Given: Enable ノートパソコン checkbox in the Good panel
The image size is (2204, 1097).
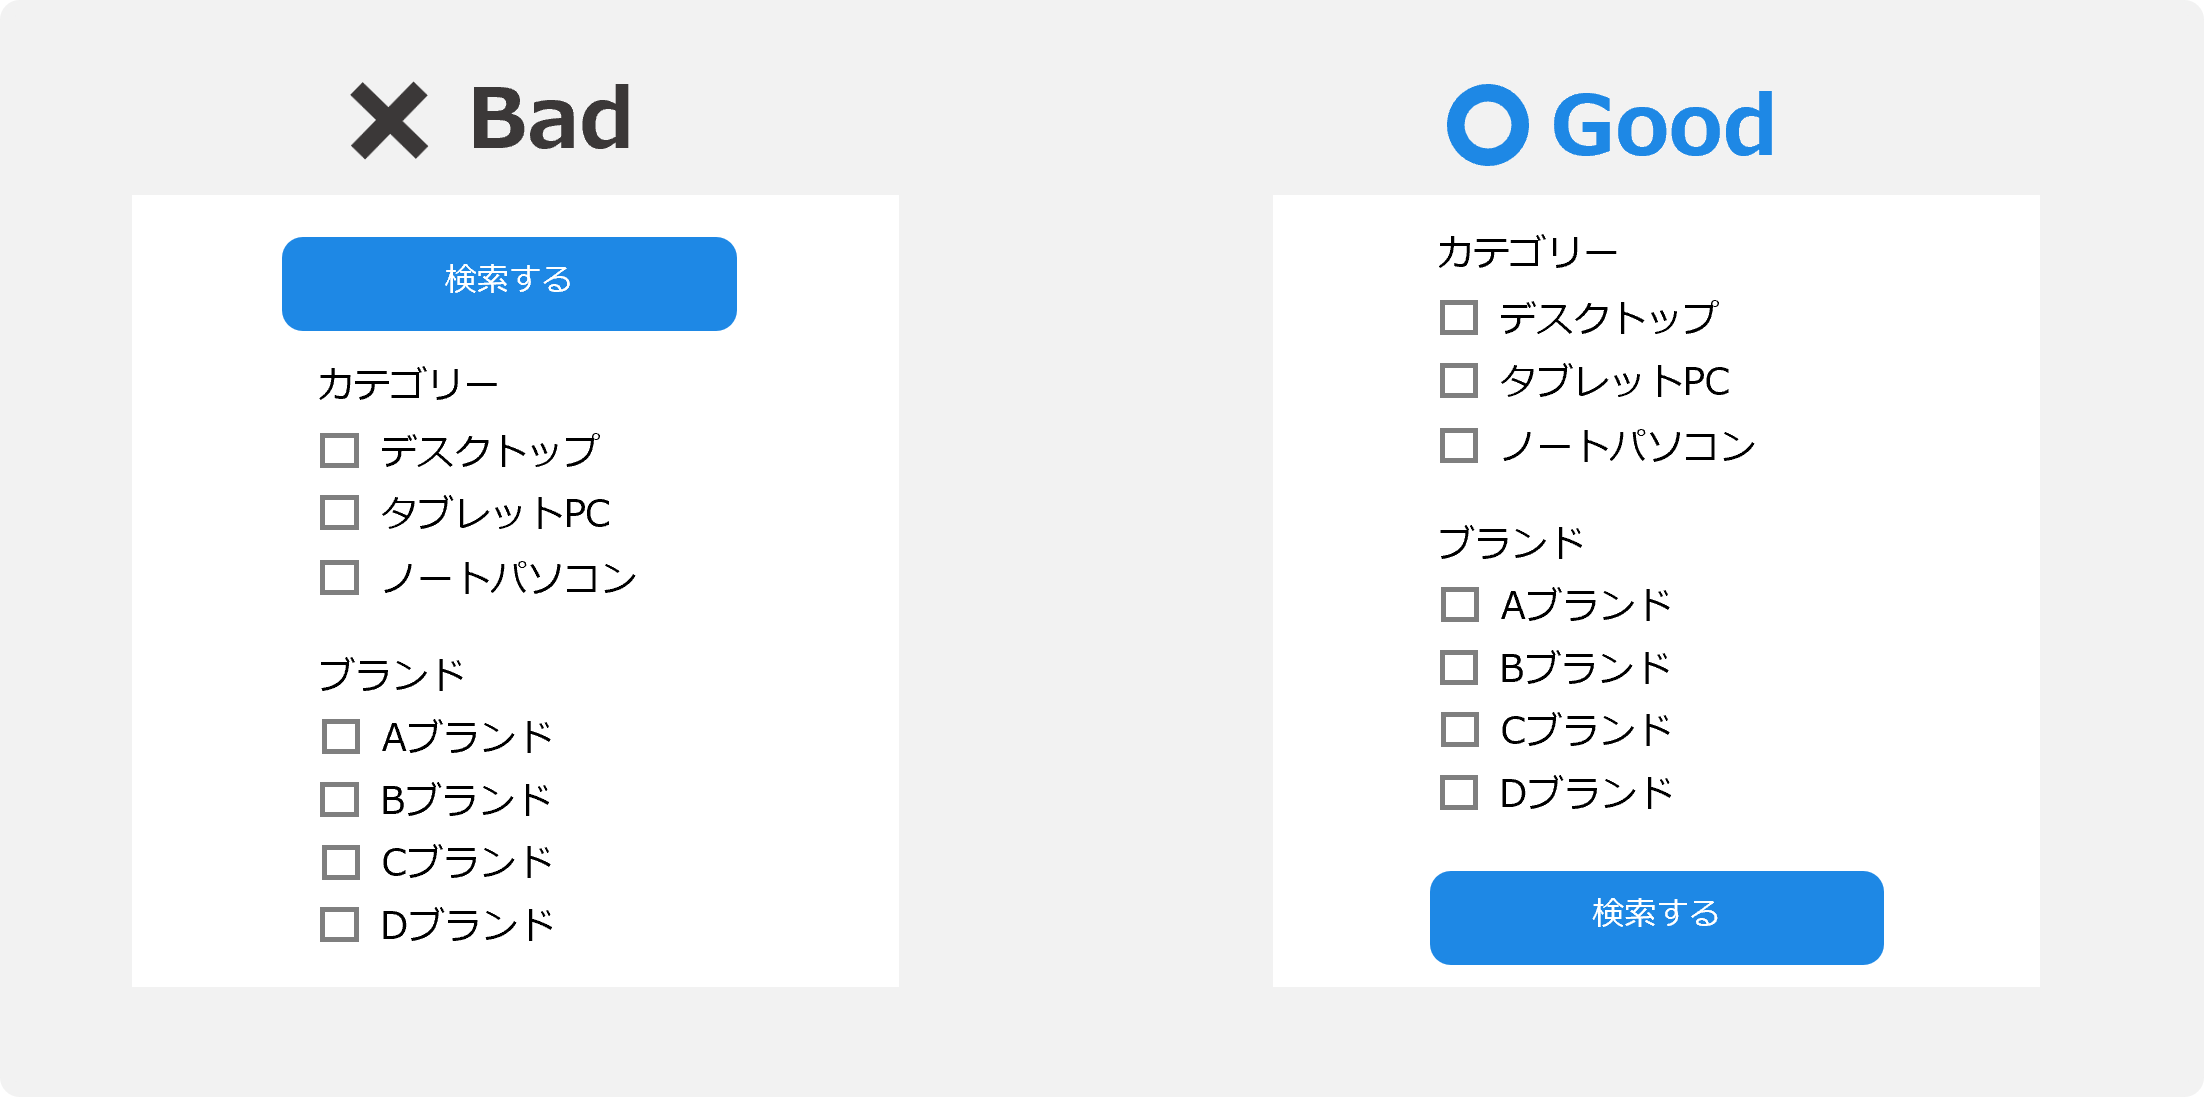Looking at the screenshot, I should (1459, 445).
